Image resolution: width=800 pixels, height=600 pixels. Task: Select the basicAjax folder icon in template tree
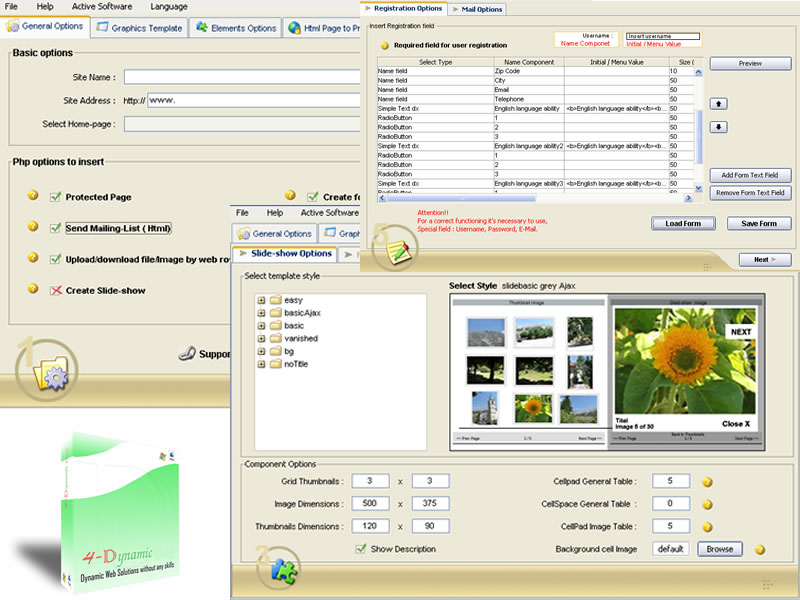click(x=276, y=312)
